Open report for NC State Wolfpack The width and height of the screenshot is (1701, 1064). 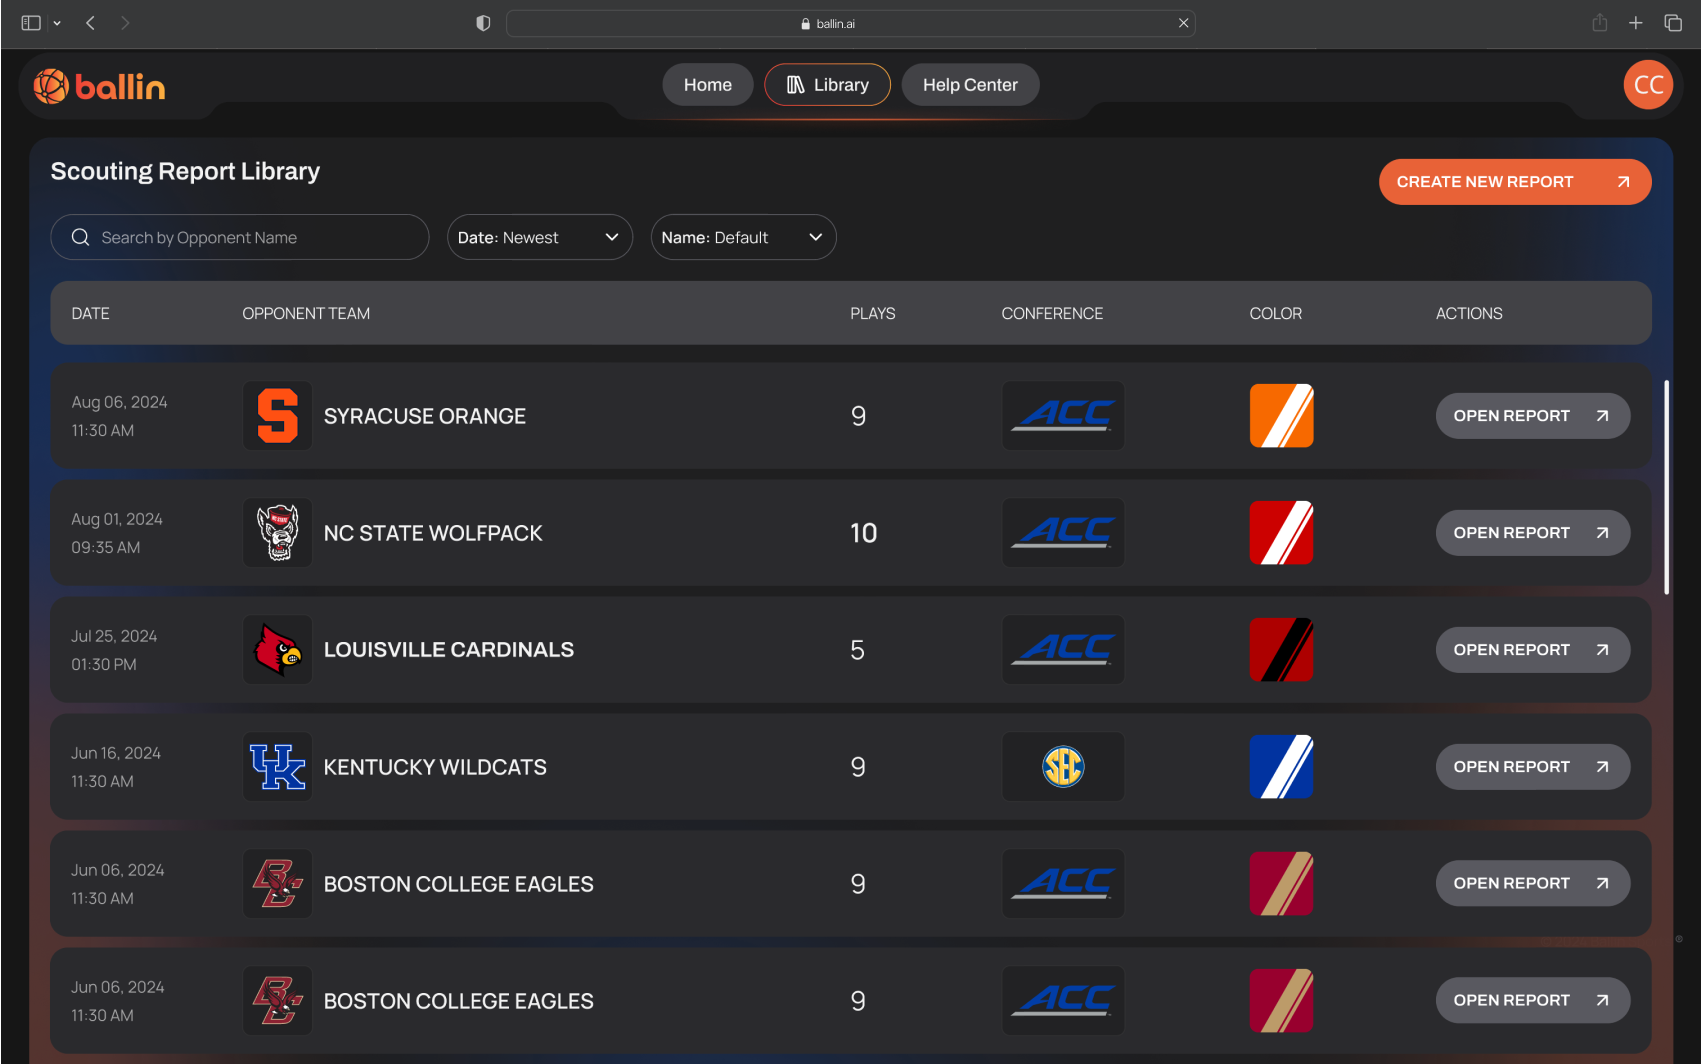pyautogui.click(x=1533, y=533)
